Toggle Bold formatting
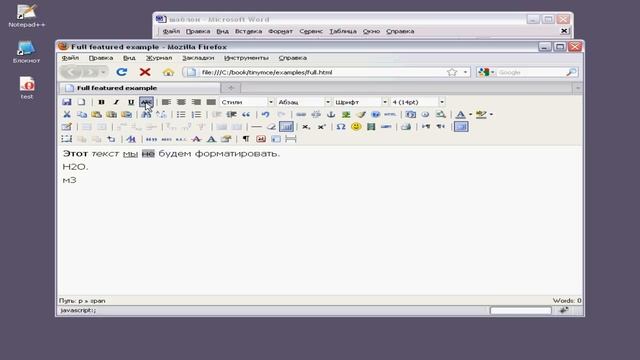This screenshot has height=360, width=640. pos(101,102)
